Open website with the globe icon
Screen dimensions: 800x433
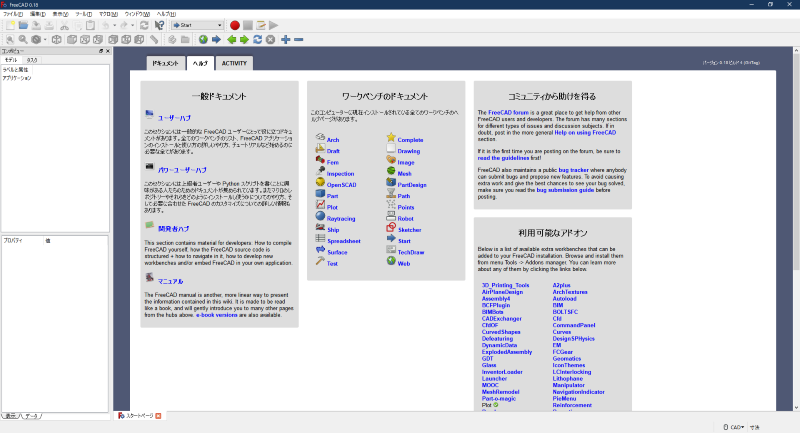(204, 40)
